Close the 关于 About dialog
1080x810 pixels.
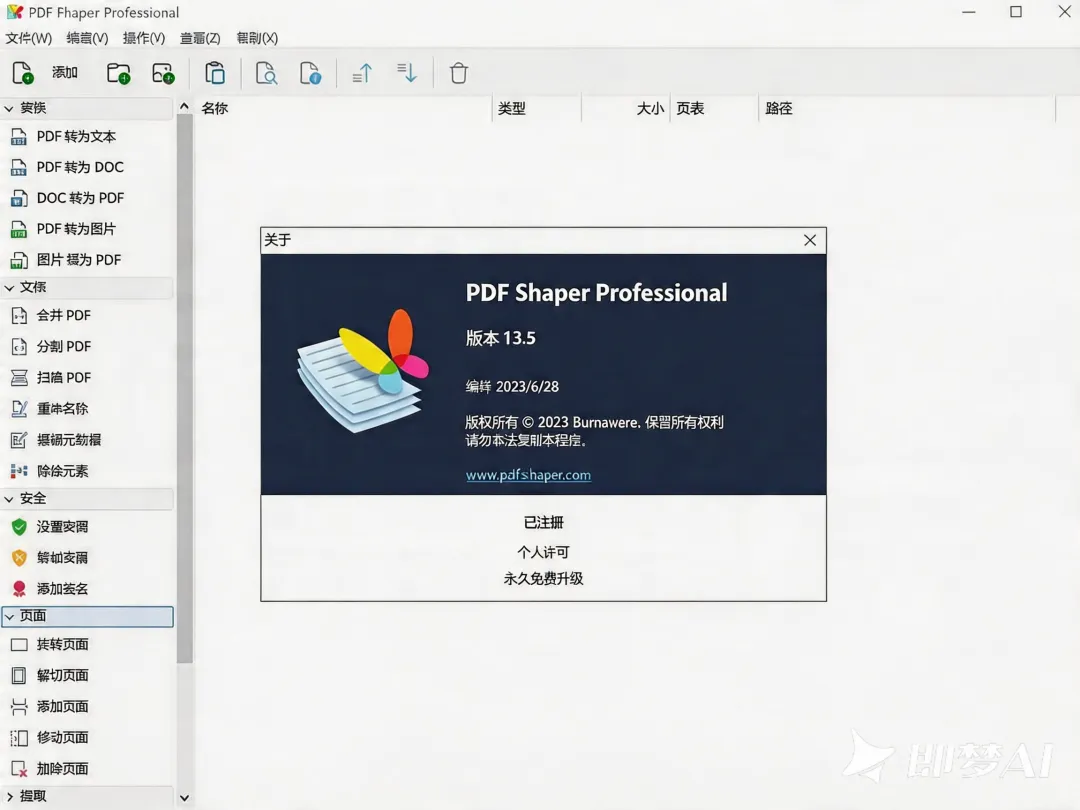click(x=810, y=240)
